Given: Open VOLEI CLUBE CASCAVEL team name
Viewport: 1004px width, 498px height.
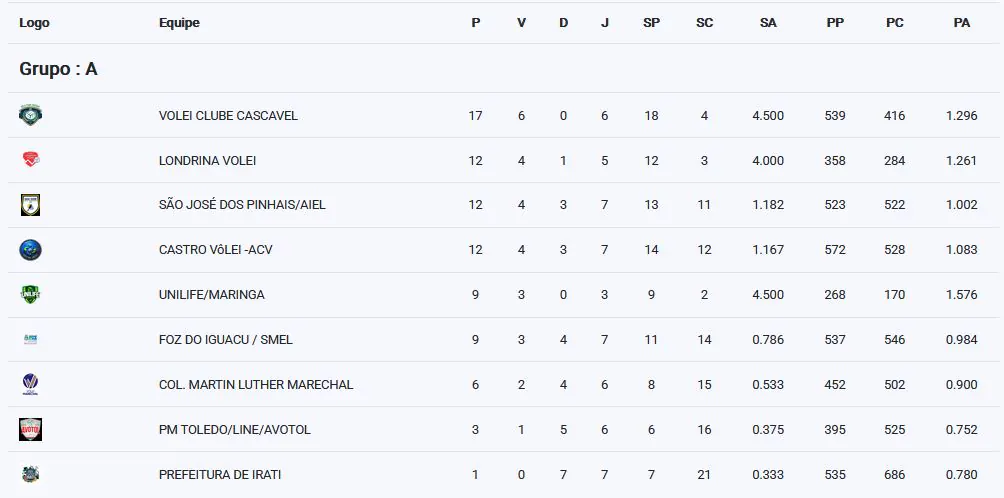Looking at the screenshot, I should coord(228,116).
